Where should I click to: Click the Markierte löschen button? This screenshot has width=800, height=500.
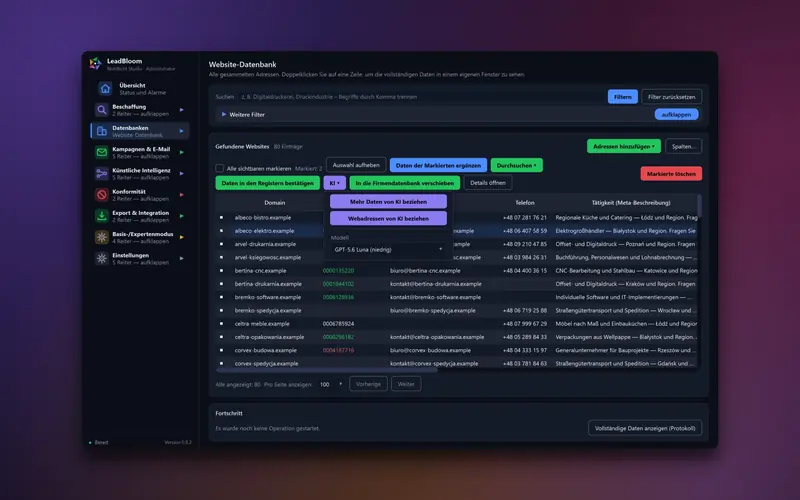click(671, 174)
